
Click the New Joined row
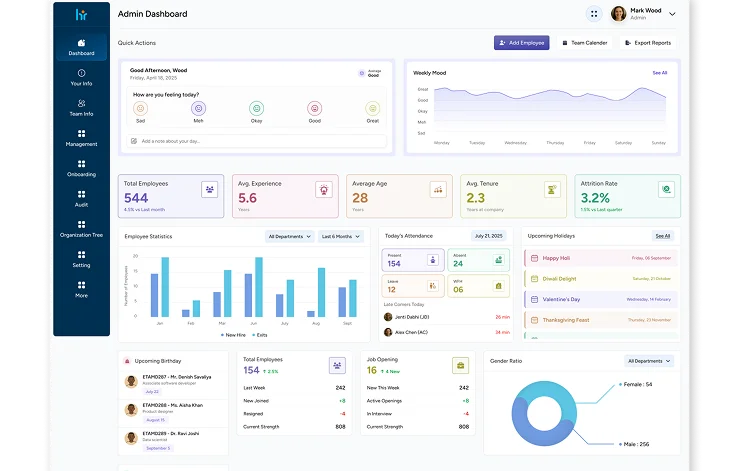pos(294,401)
